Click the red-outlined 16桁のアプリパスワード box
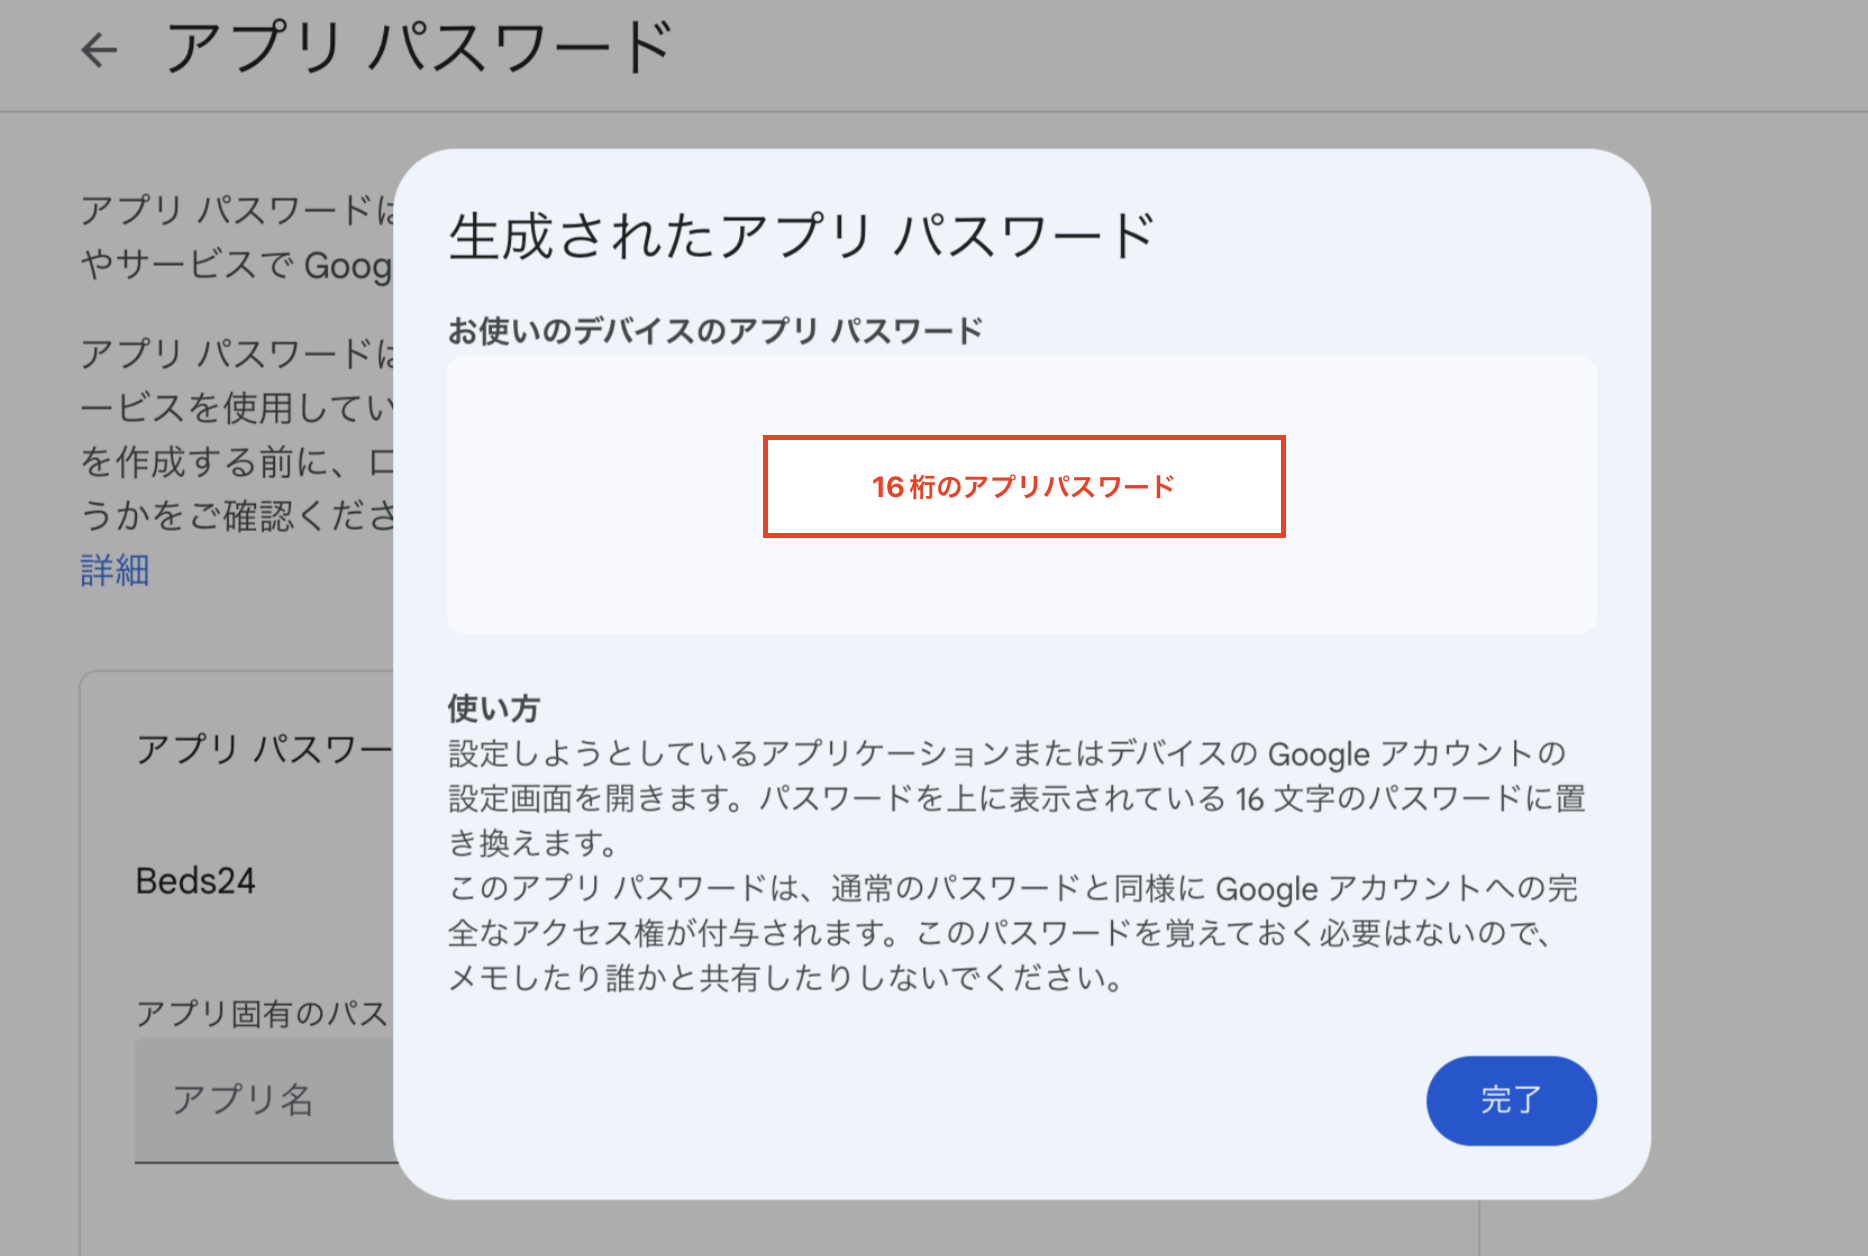This screenshot has height=1256, width=1868. click(1023, 487)
